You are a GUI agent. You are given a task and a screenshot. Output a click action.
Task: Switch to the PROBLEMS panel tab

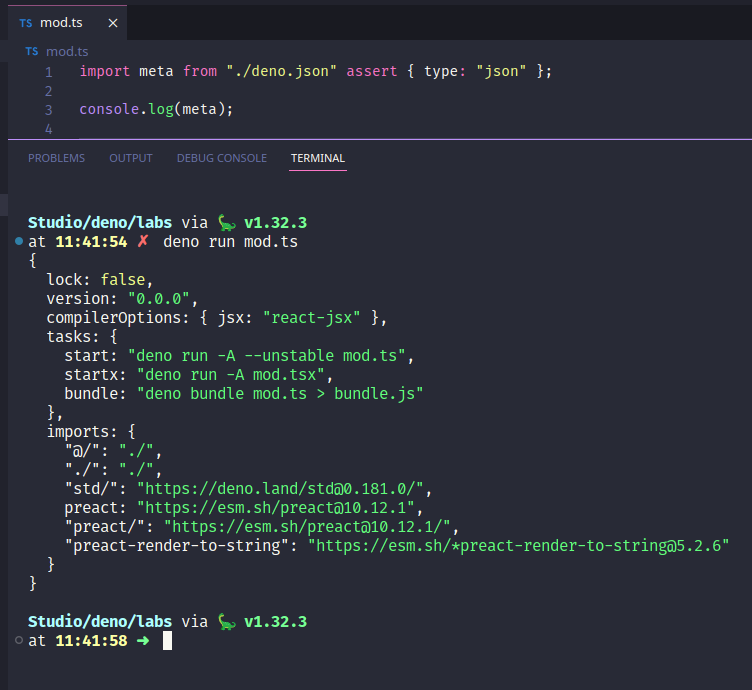click(x=56, y=158)
